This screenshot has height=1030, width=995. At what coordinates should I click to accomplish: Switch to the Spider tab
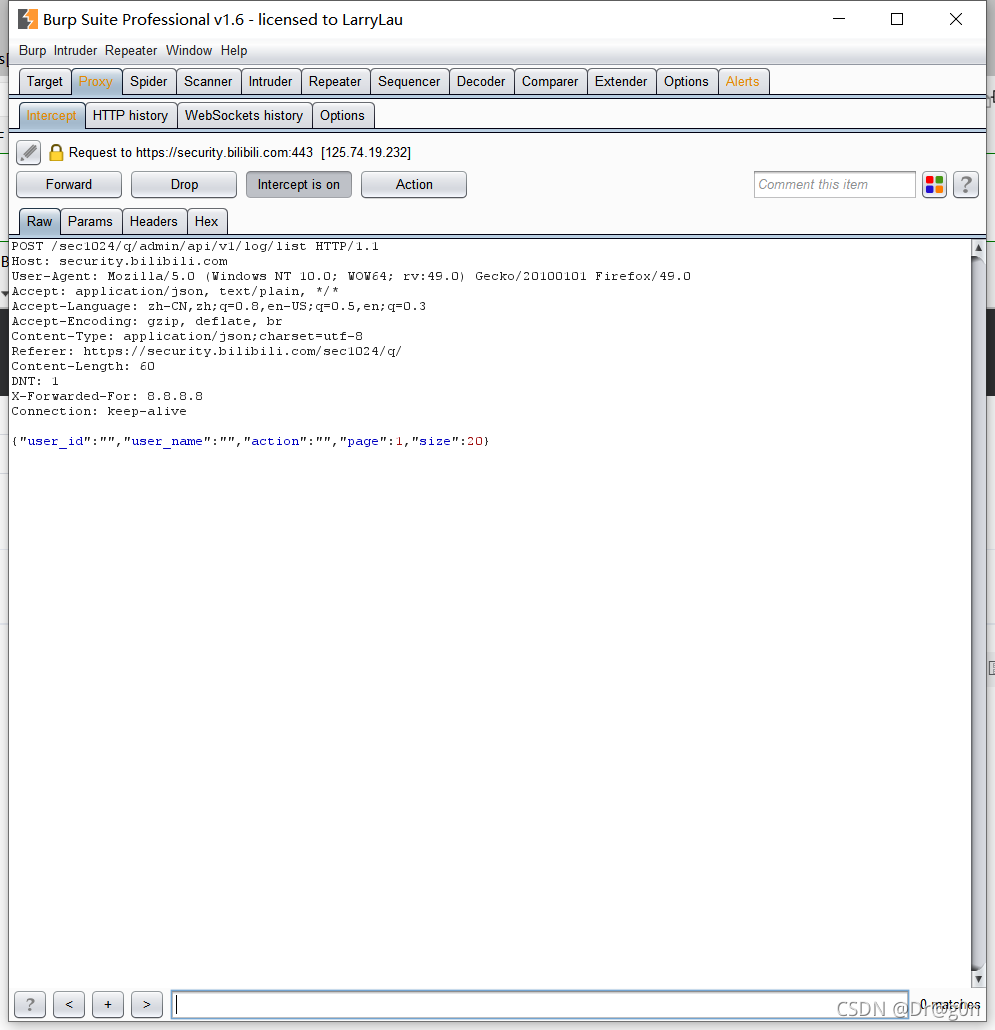click(148, 81)
